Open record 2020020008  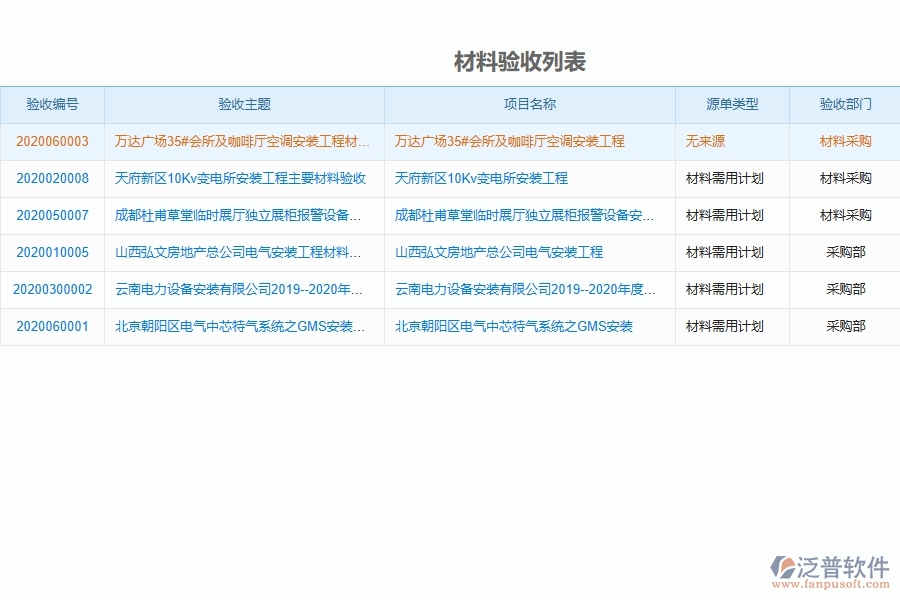point(50,178)
